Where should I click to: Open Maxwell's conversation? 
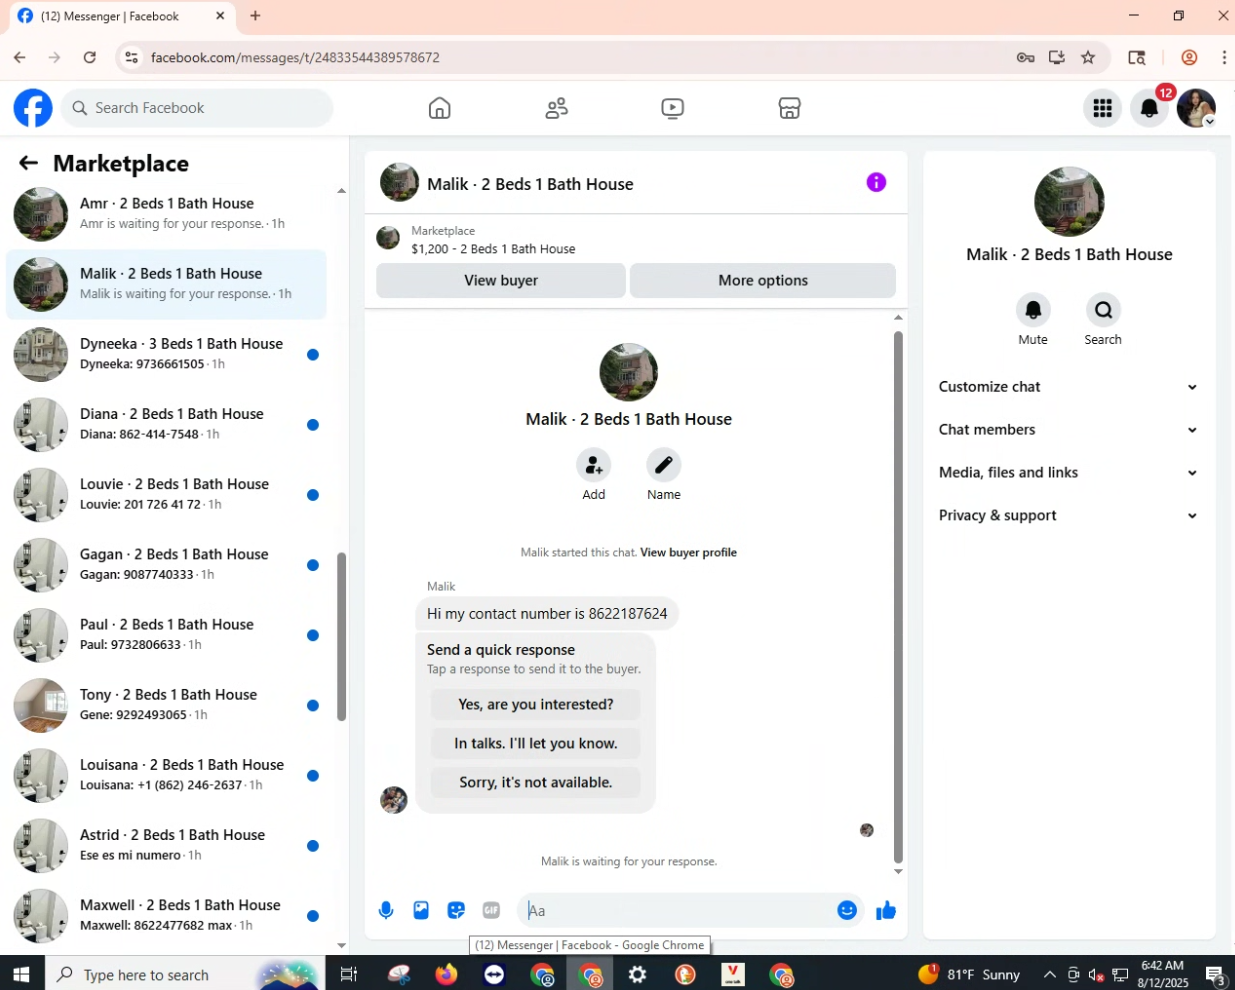pyautogui.click(x=166, y=914)
